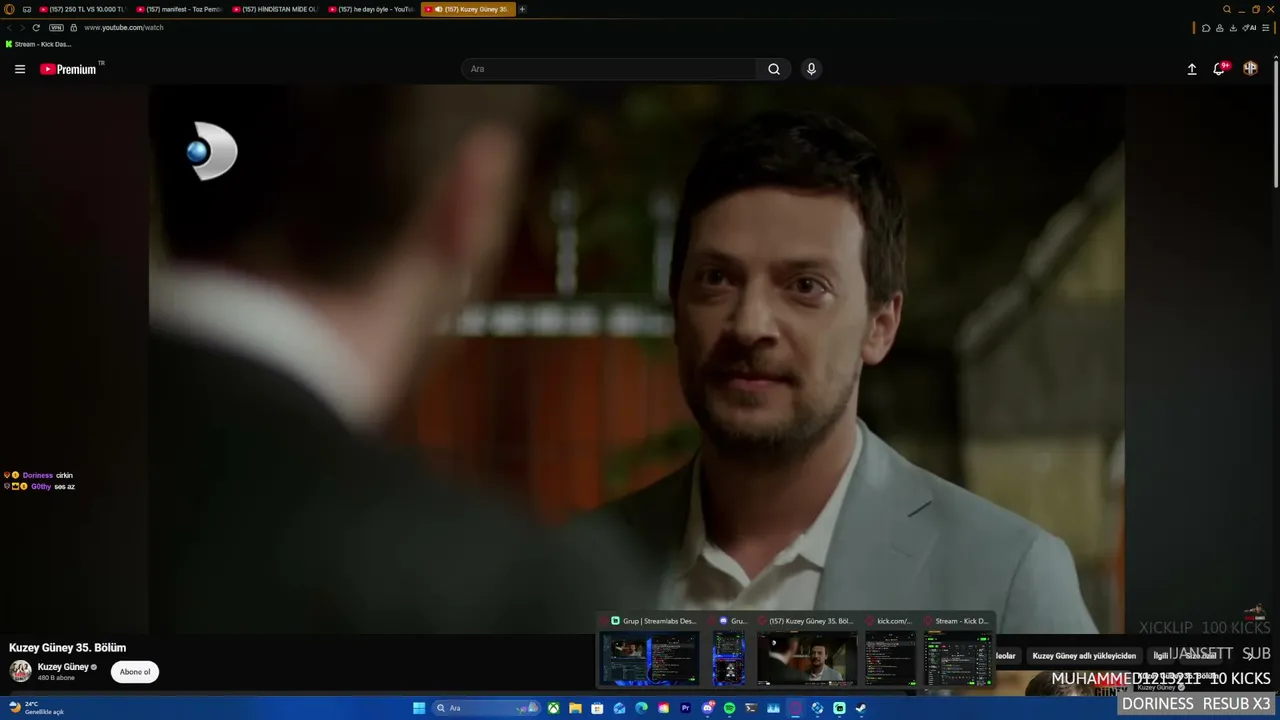Select the 'Kuzey Güney adlı yükleyiciden' chip
1280x720 pixels.
(x=1084, y=656)
